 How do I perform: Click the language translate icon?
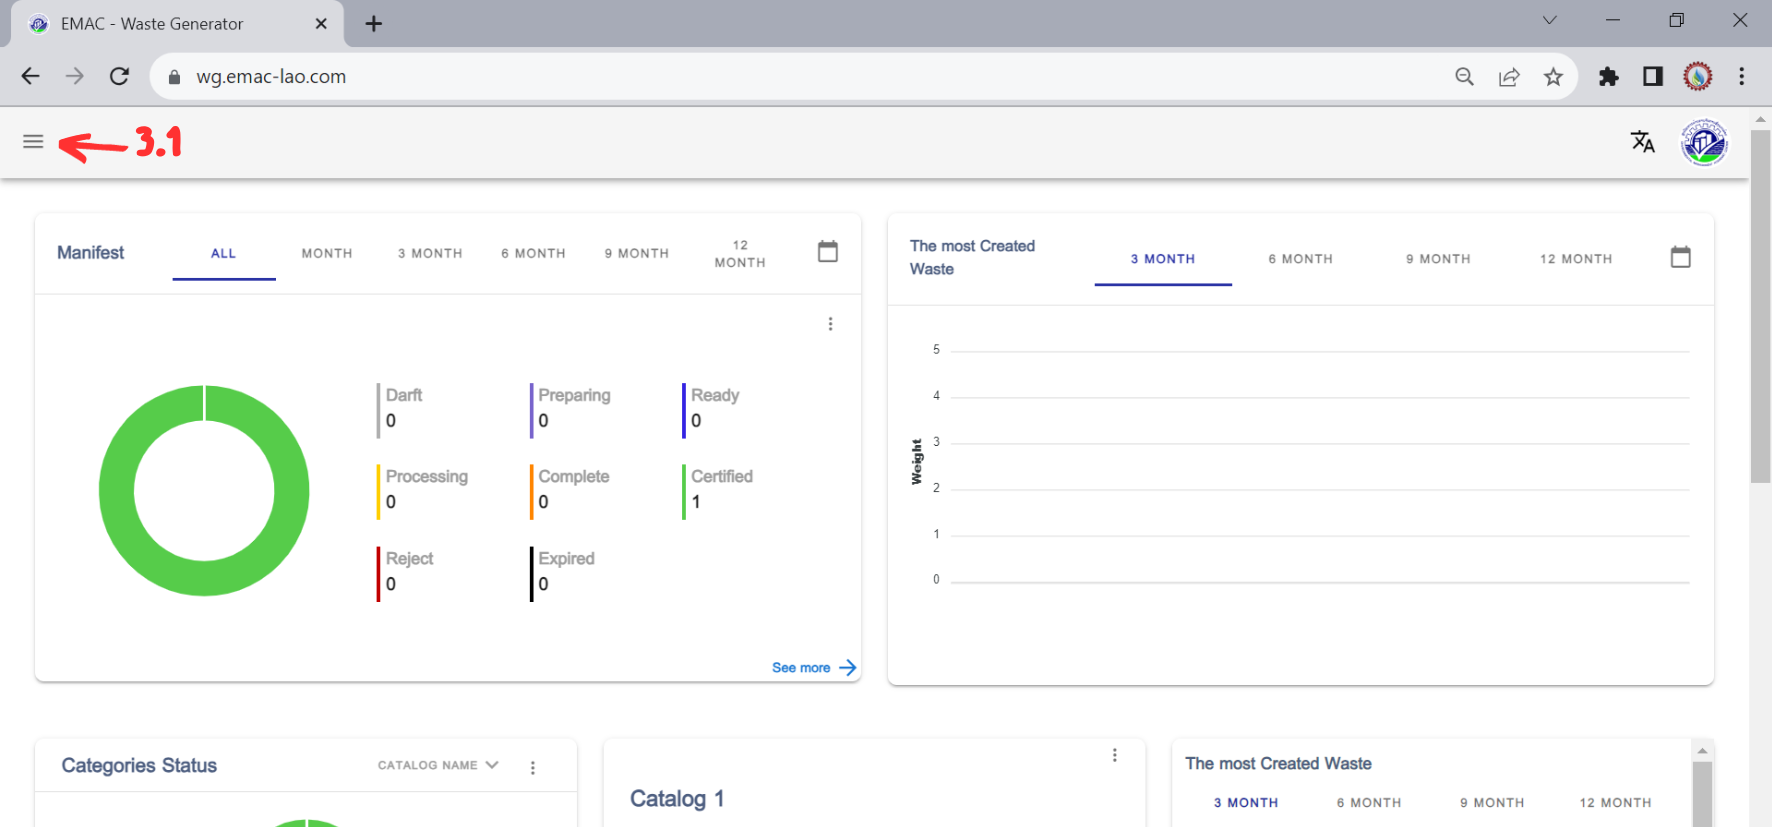click(1642, 142)
